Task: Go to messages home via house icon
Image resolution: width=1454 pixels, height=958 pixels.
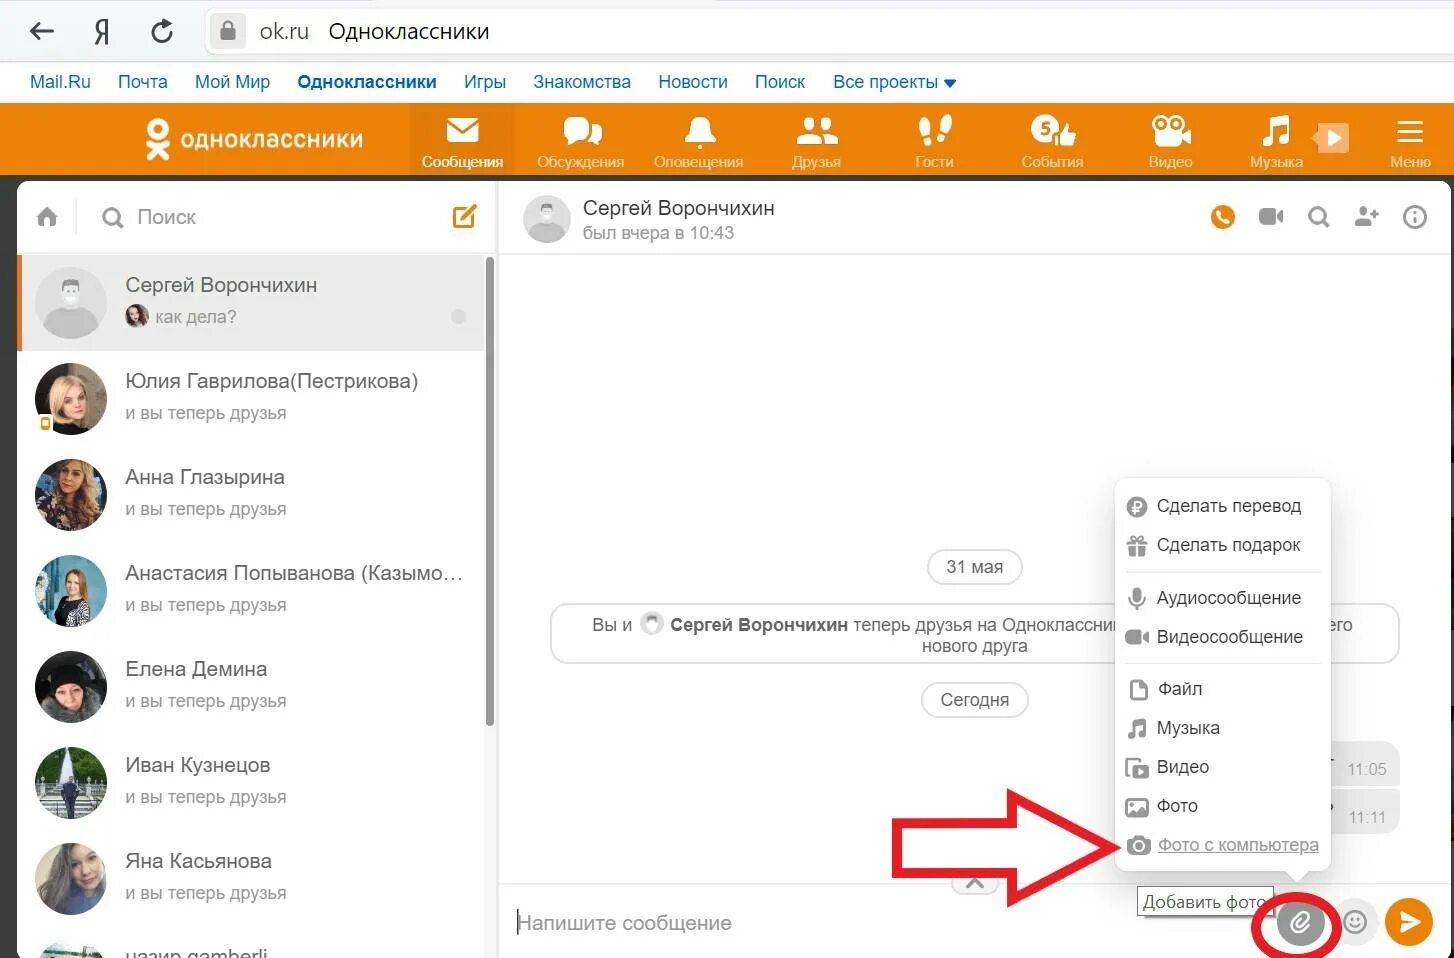Action: (x=47, y=217)
